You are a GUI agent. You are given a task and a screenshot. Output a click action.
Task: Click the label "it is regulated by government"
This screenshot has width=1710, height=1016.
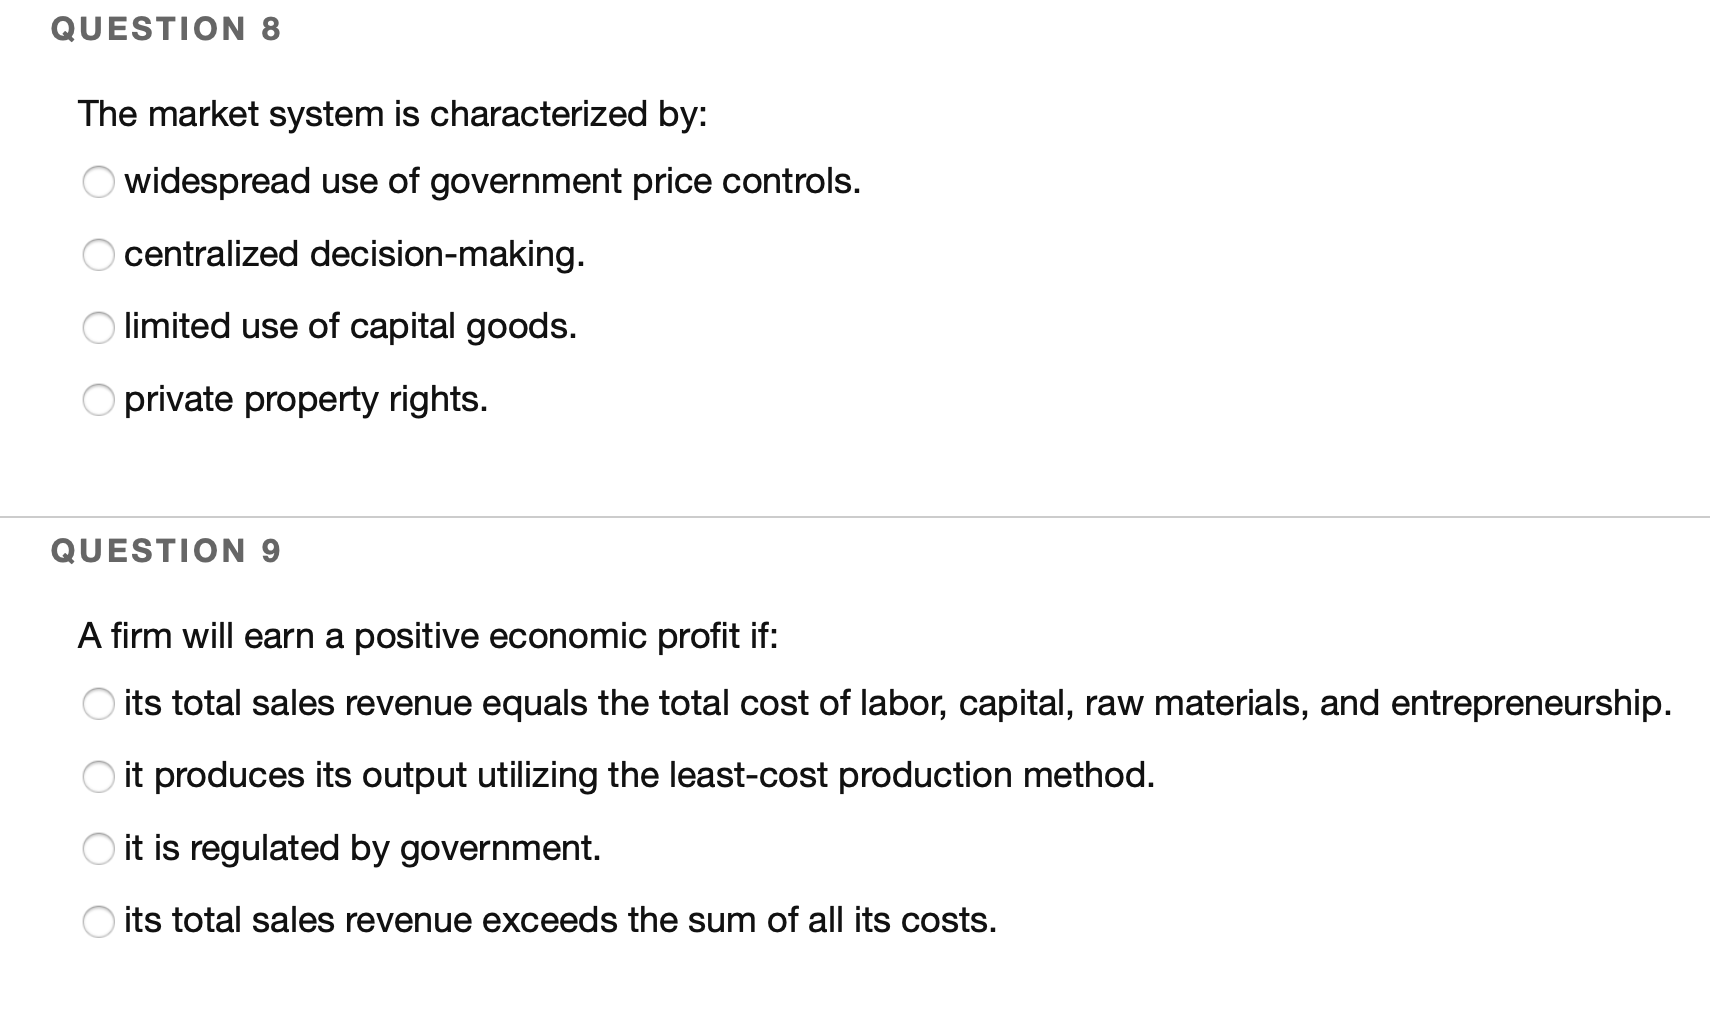pyautogui.click(x=362, y=847)
